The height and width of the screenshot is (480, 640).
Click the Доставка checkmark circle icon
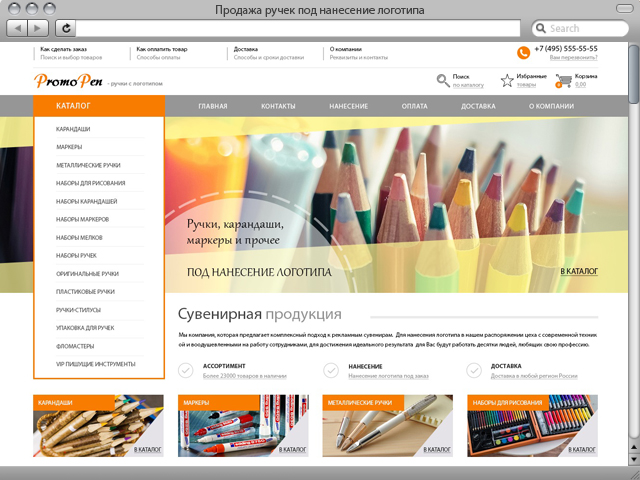(x=474, y=371)
